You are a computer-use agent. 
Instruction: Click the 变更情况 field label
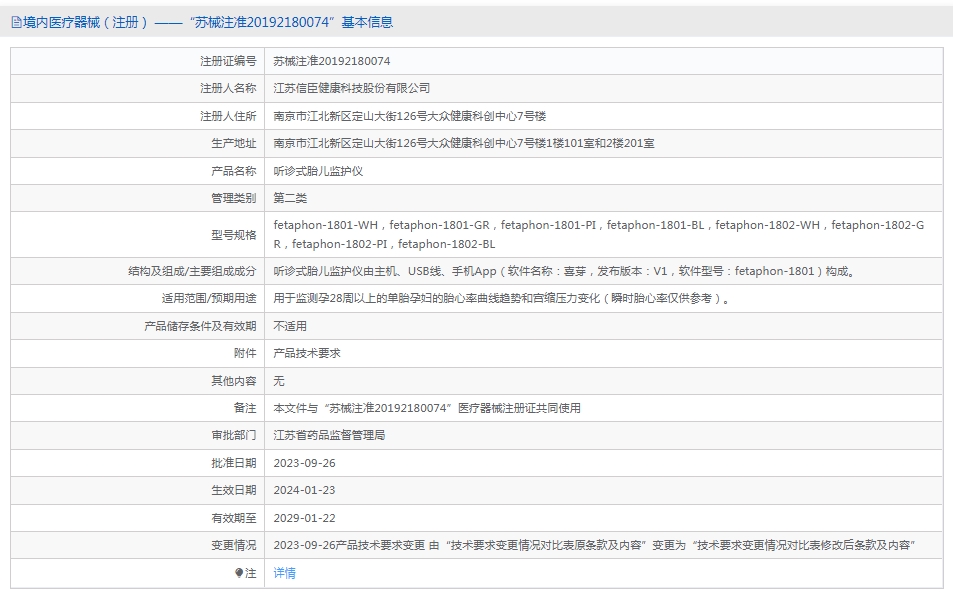[x=233, y=545]
